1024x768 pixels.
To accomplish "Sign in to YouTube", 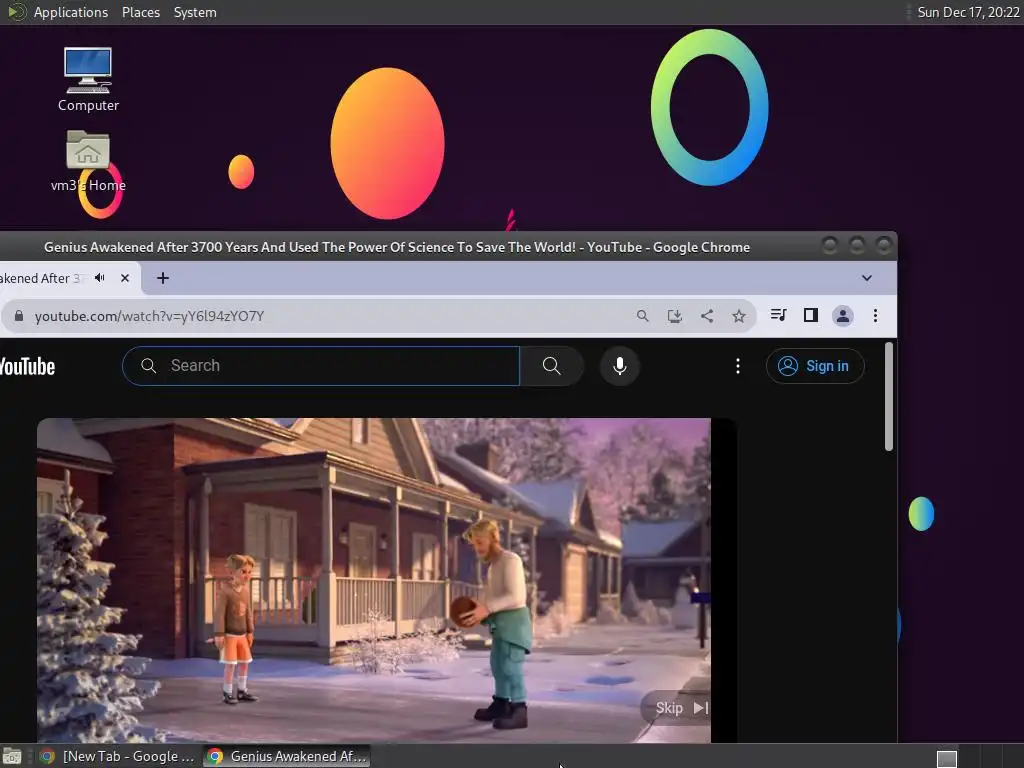I will click(x=815, y=366).
